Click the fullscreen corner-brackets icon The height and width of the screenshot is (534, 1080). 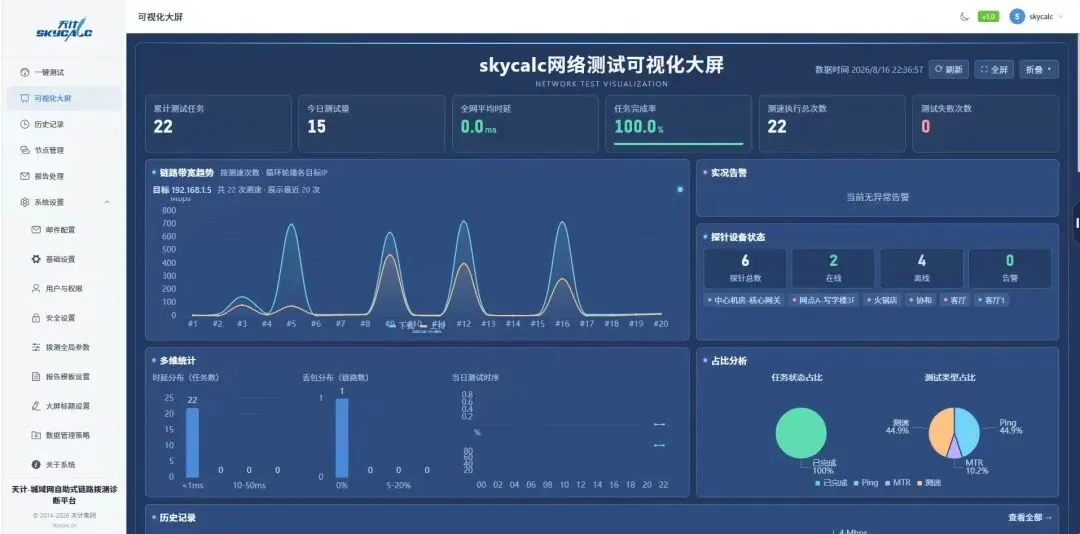pyautogui.click(x=984, y=70)
